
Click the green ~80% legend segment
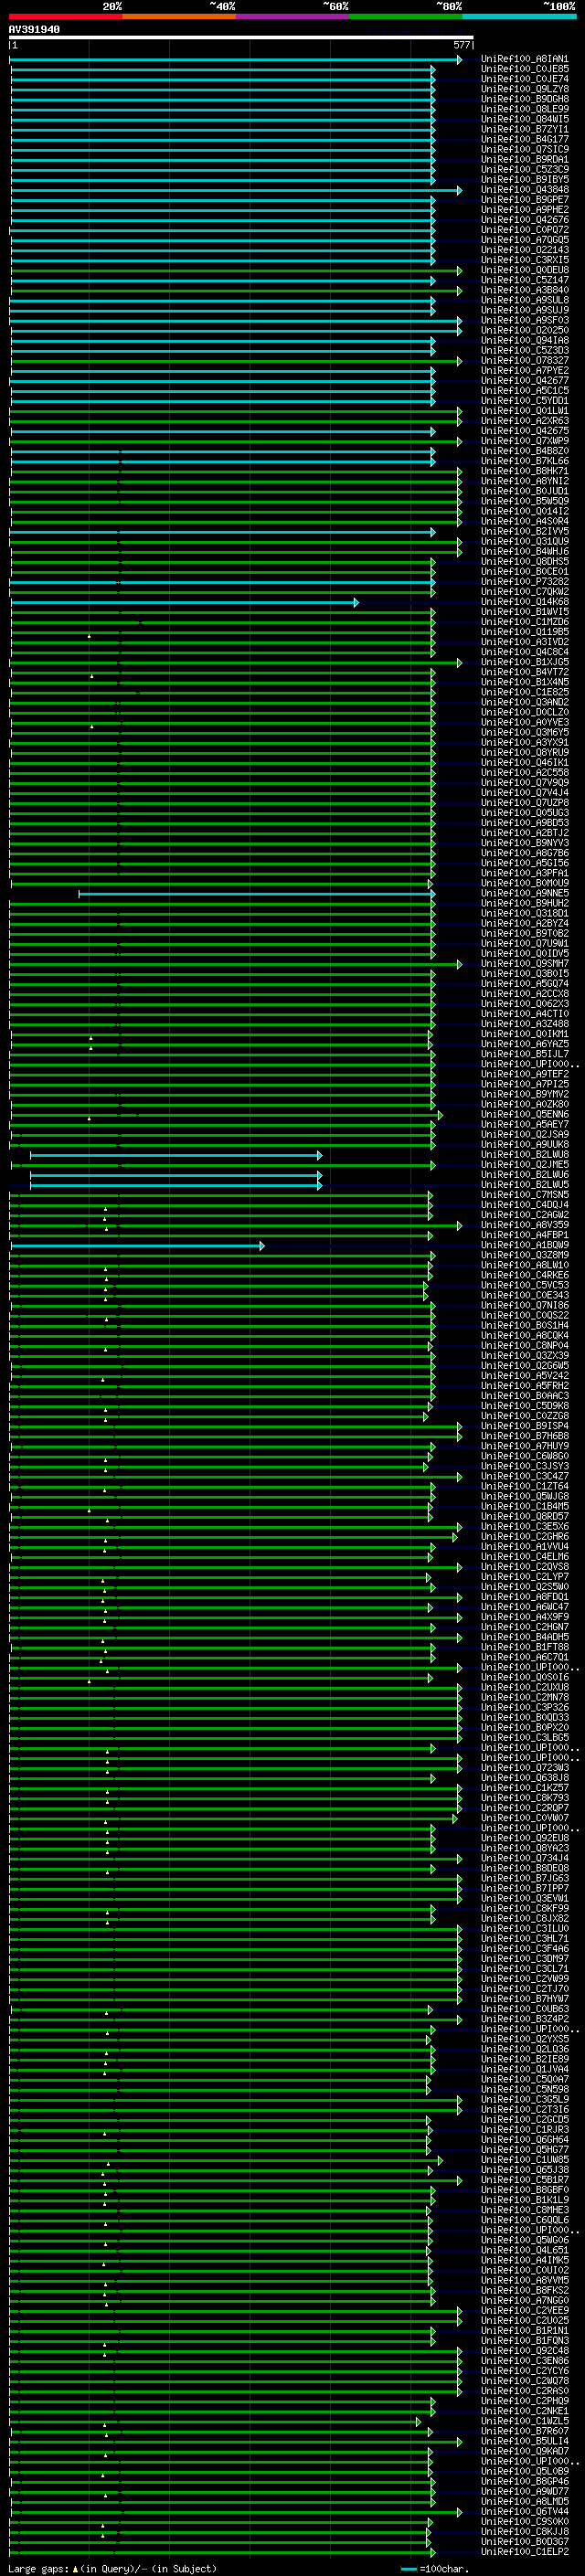[406, 16]
